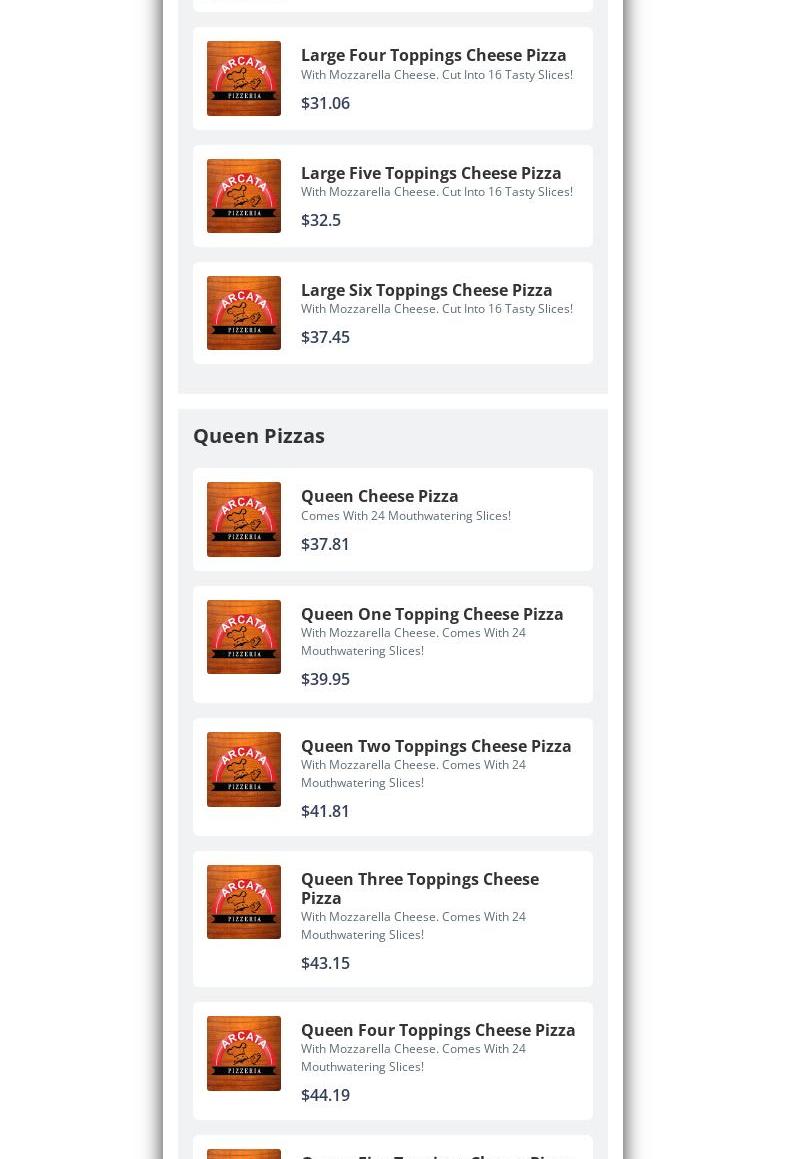
Task: Open Large Four Toppings Cheese Pizza thumbnail
Action: pos(244,78)
